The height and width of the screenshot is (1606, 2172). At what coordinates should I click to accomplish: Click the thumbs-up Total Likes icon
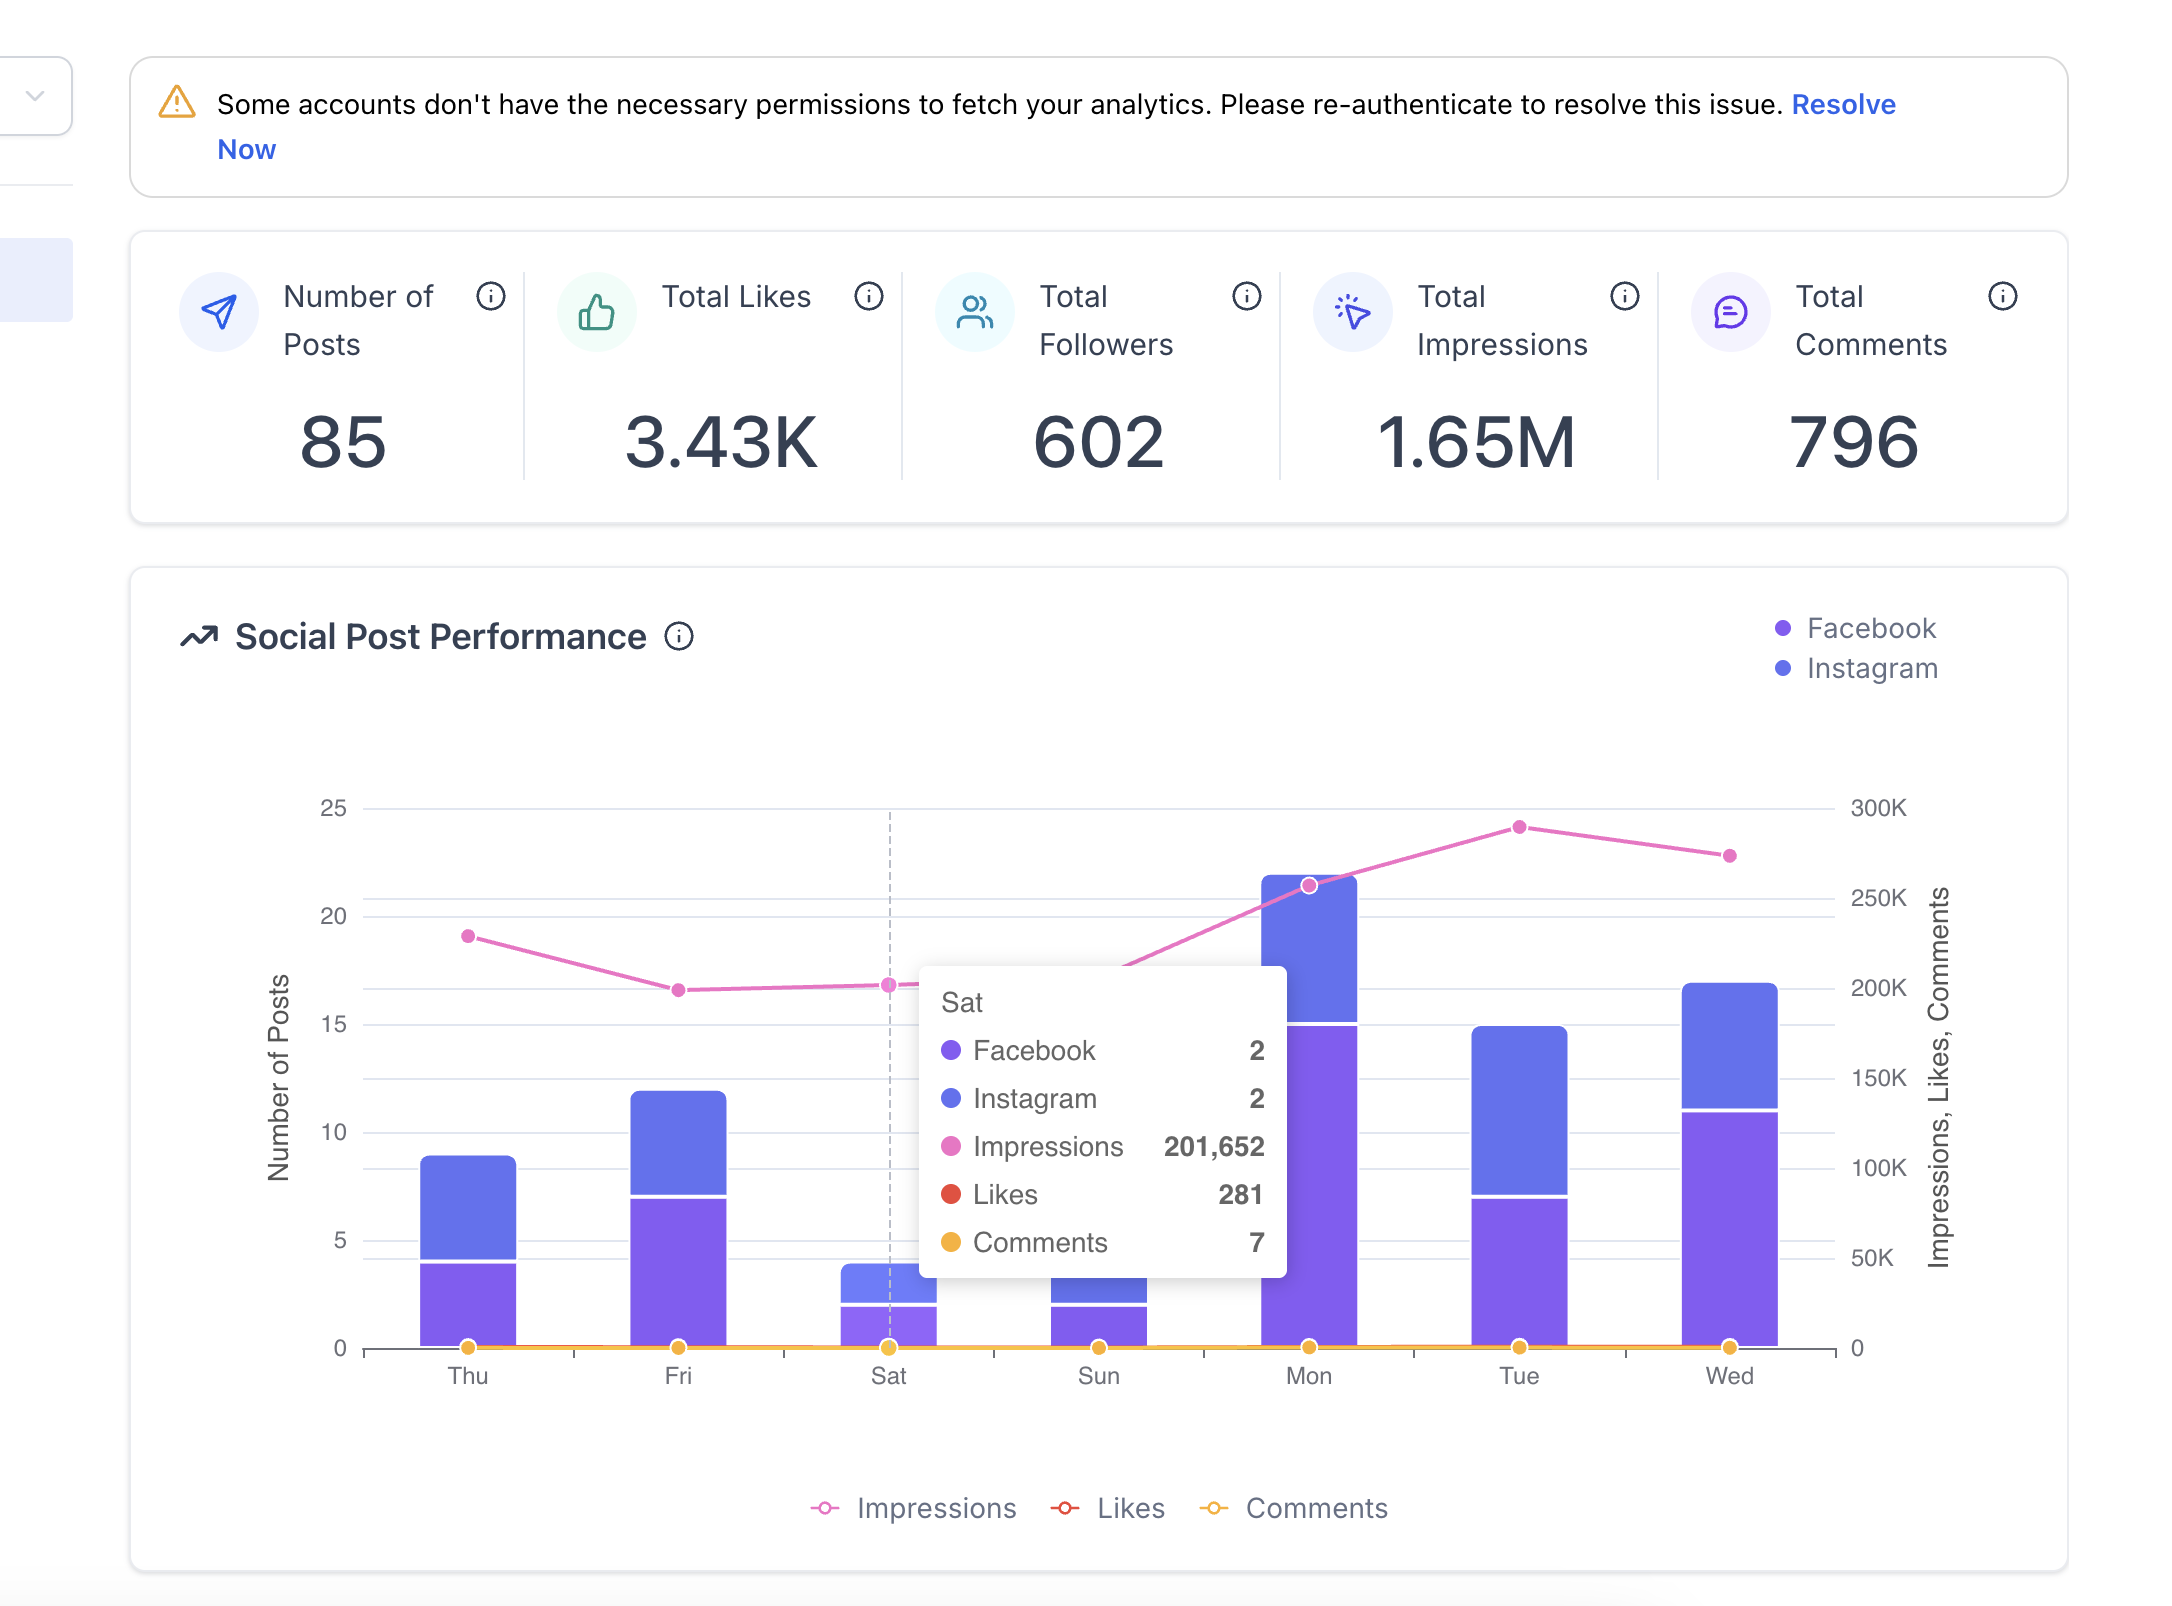(x=597, y=312)
